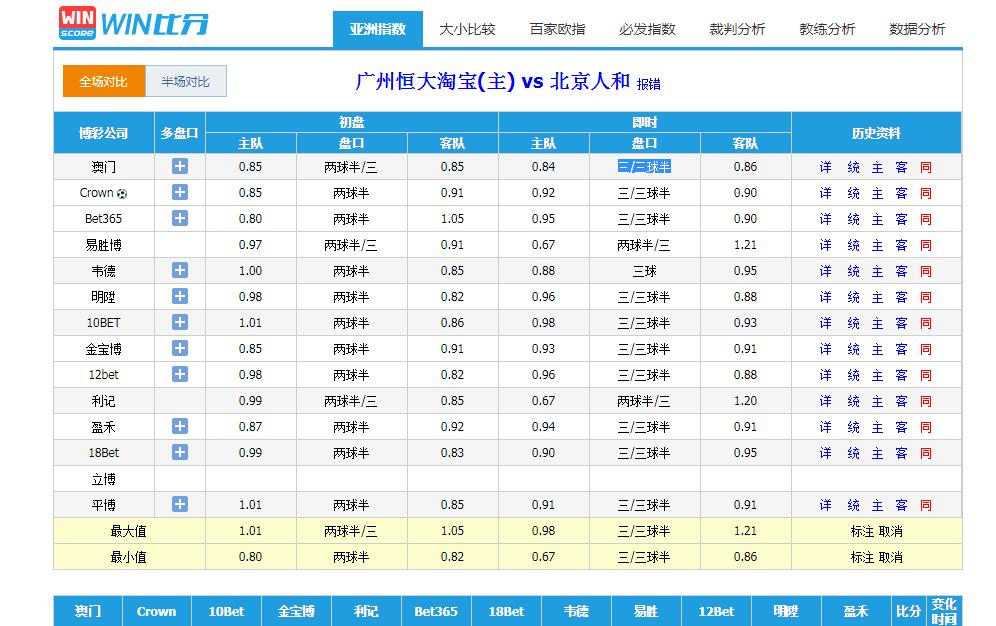Click the WIN比分 site logo
The image size is (996, 626).
[133, 23]
